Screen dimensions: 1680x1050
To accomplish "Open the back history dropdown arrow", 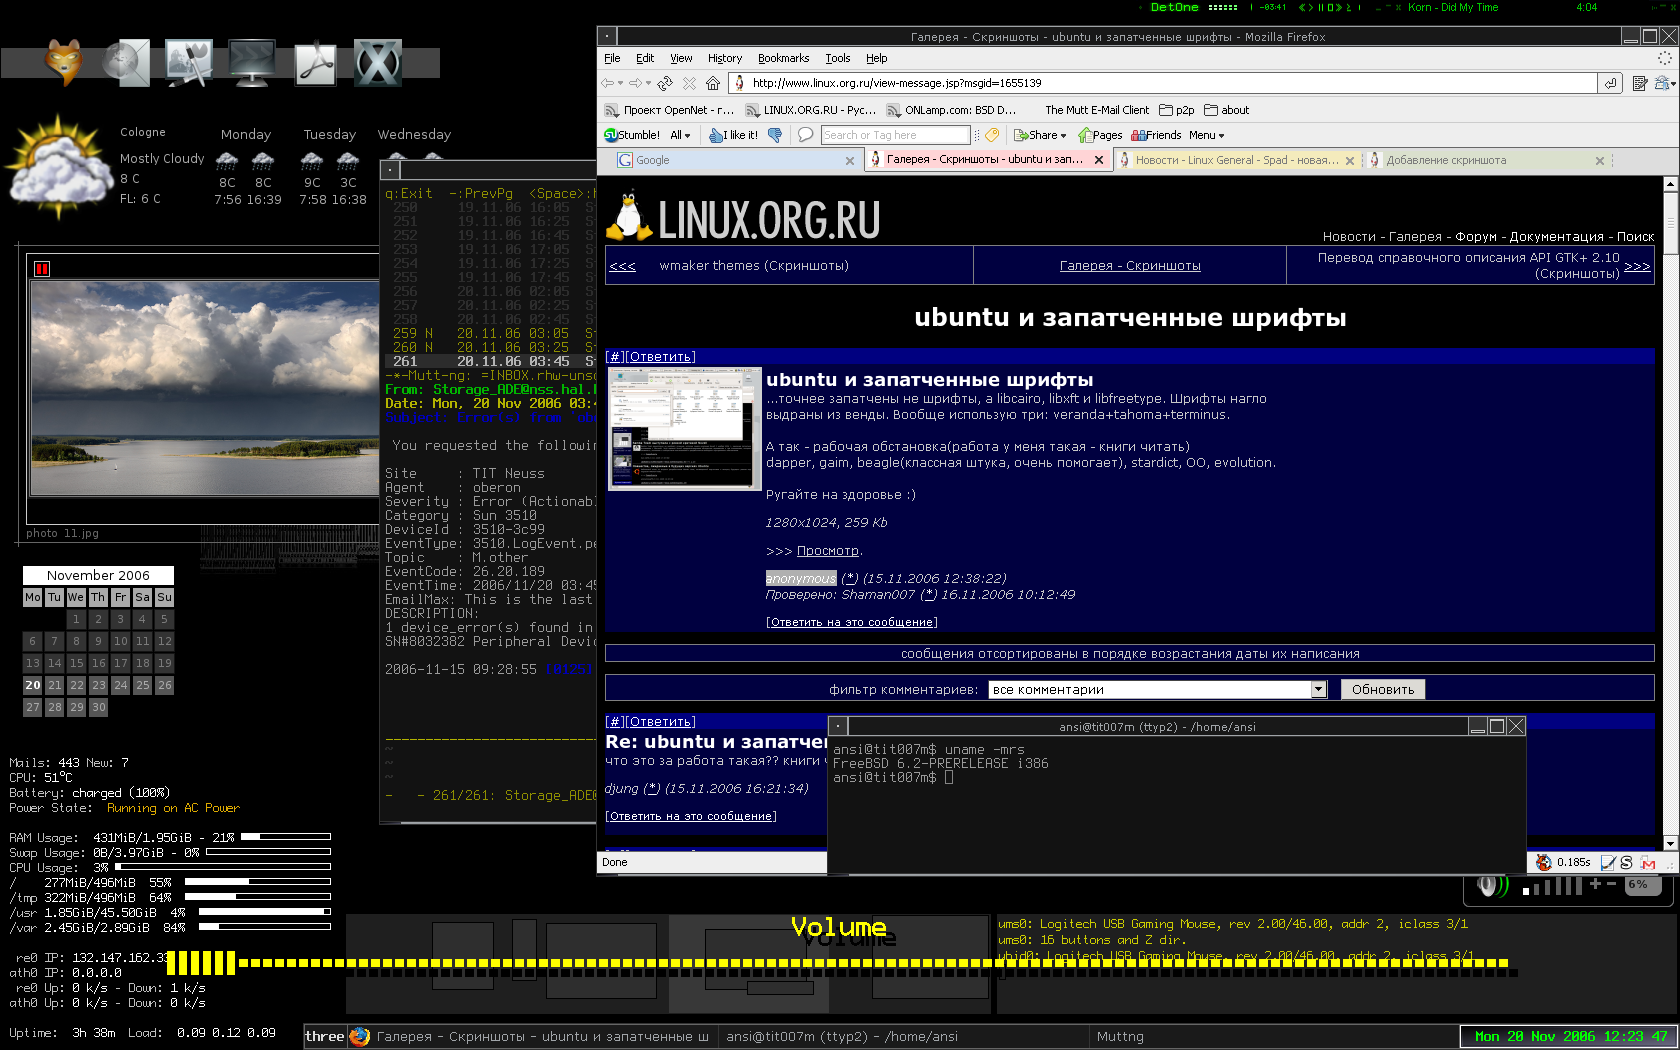I will 620,83.
